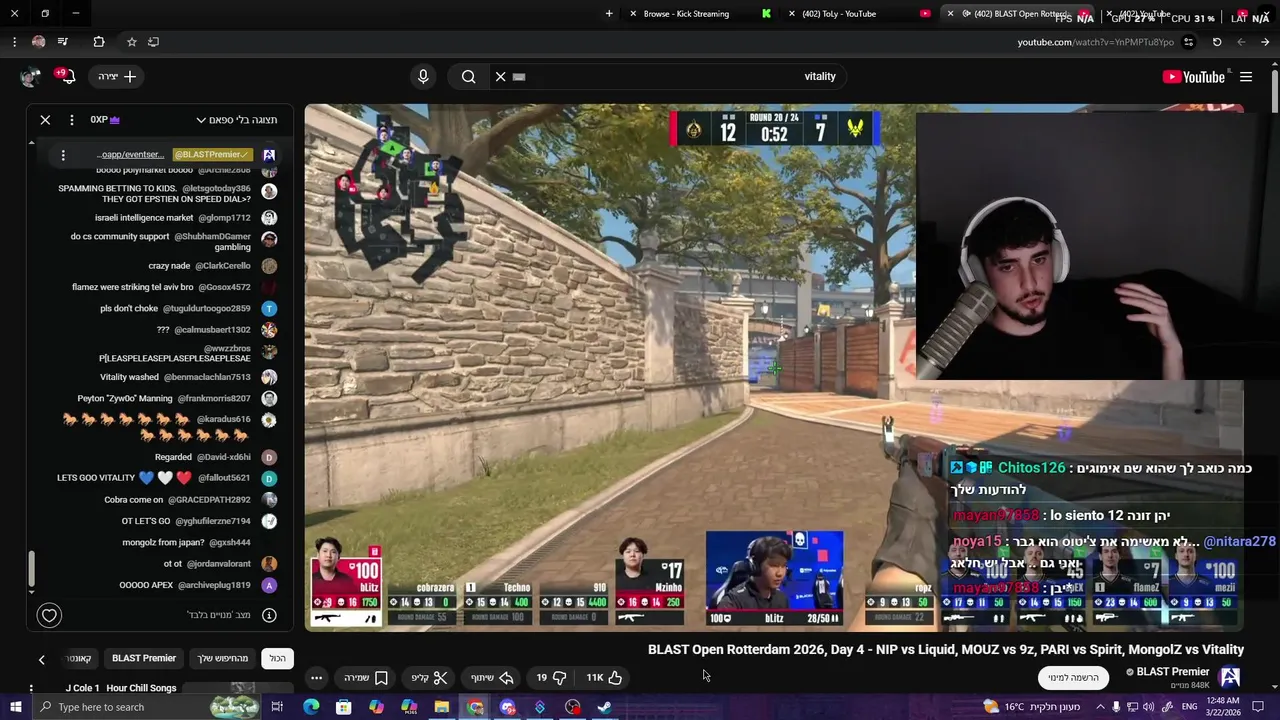Close the ToLy - YouTube tab
This screenshot has width=1280, height=720.
792,14
